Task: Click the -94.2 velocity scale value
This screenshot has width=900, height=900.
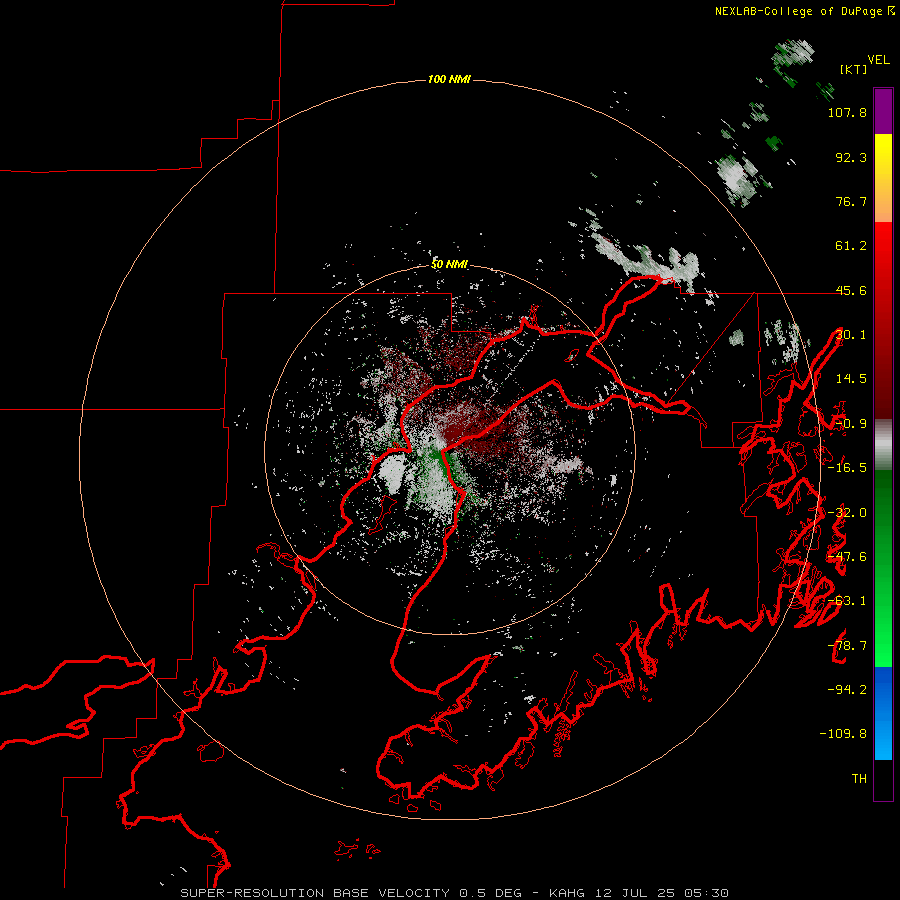Action: pyautogui.click(x=847, y=689)
